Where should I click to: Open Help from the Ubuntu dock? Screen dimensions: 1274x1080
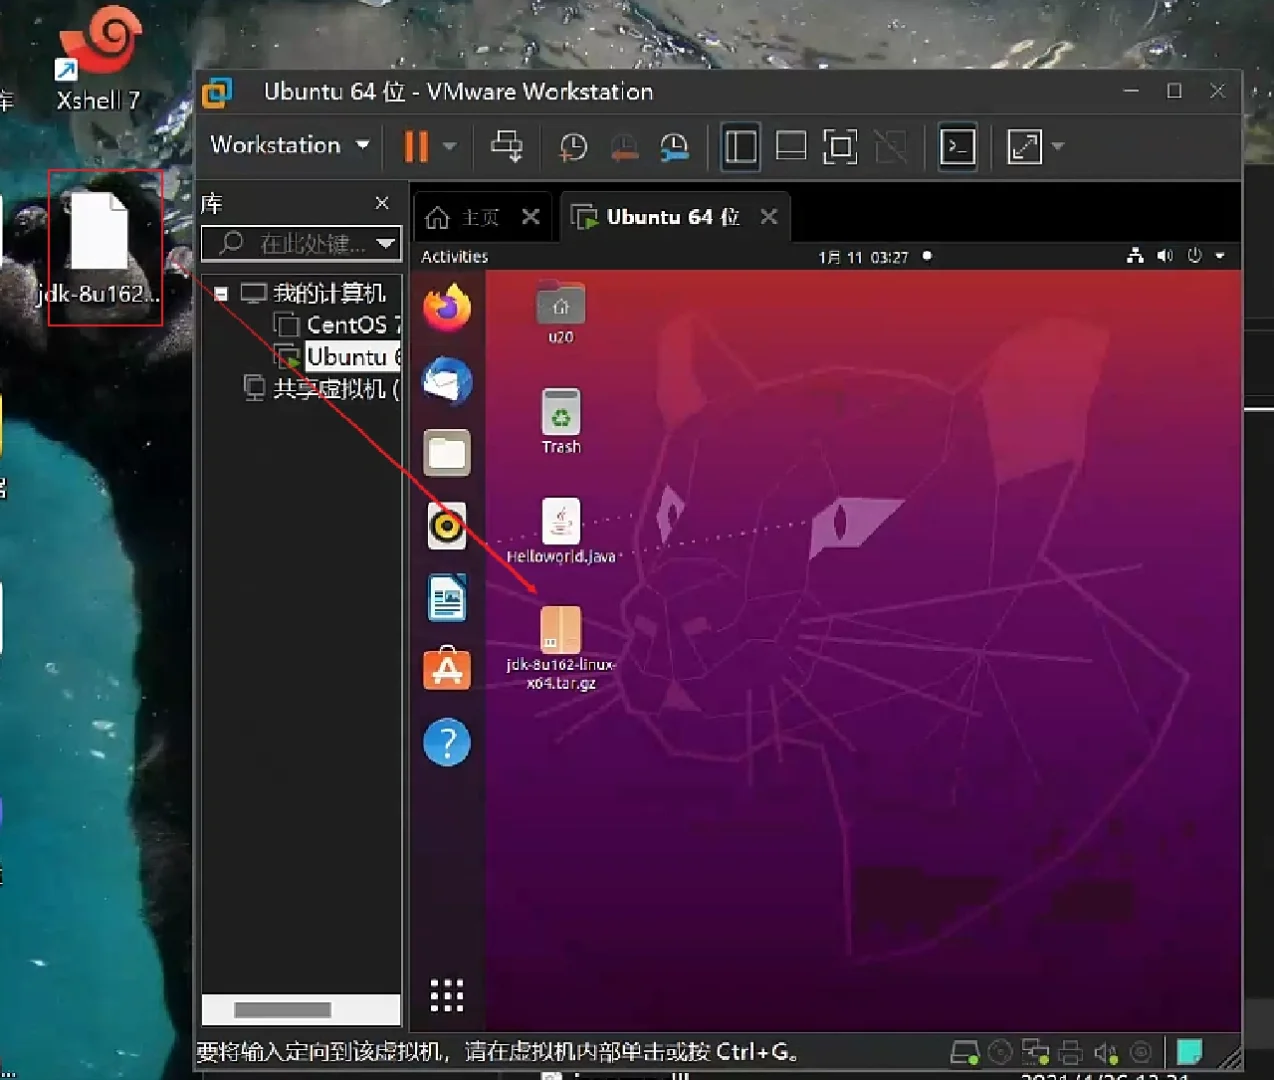point(447,742)
